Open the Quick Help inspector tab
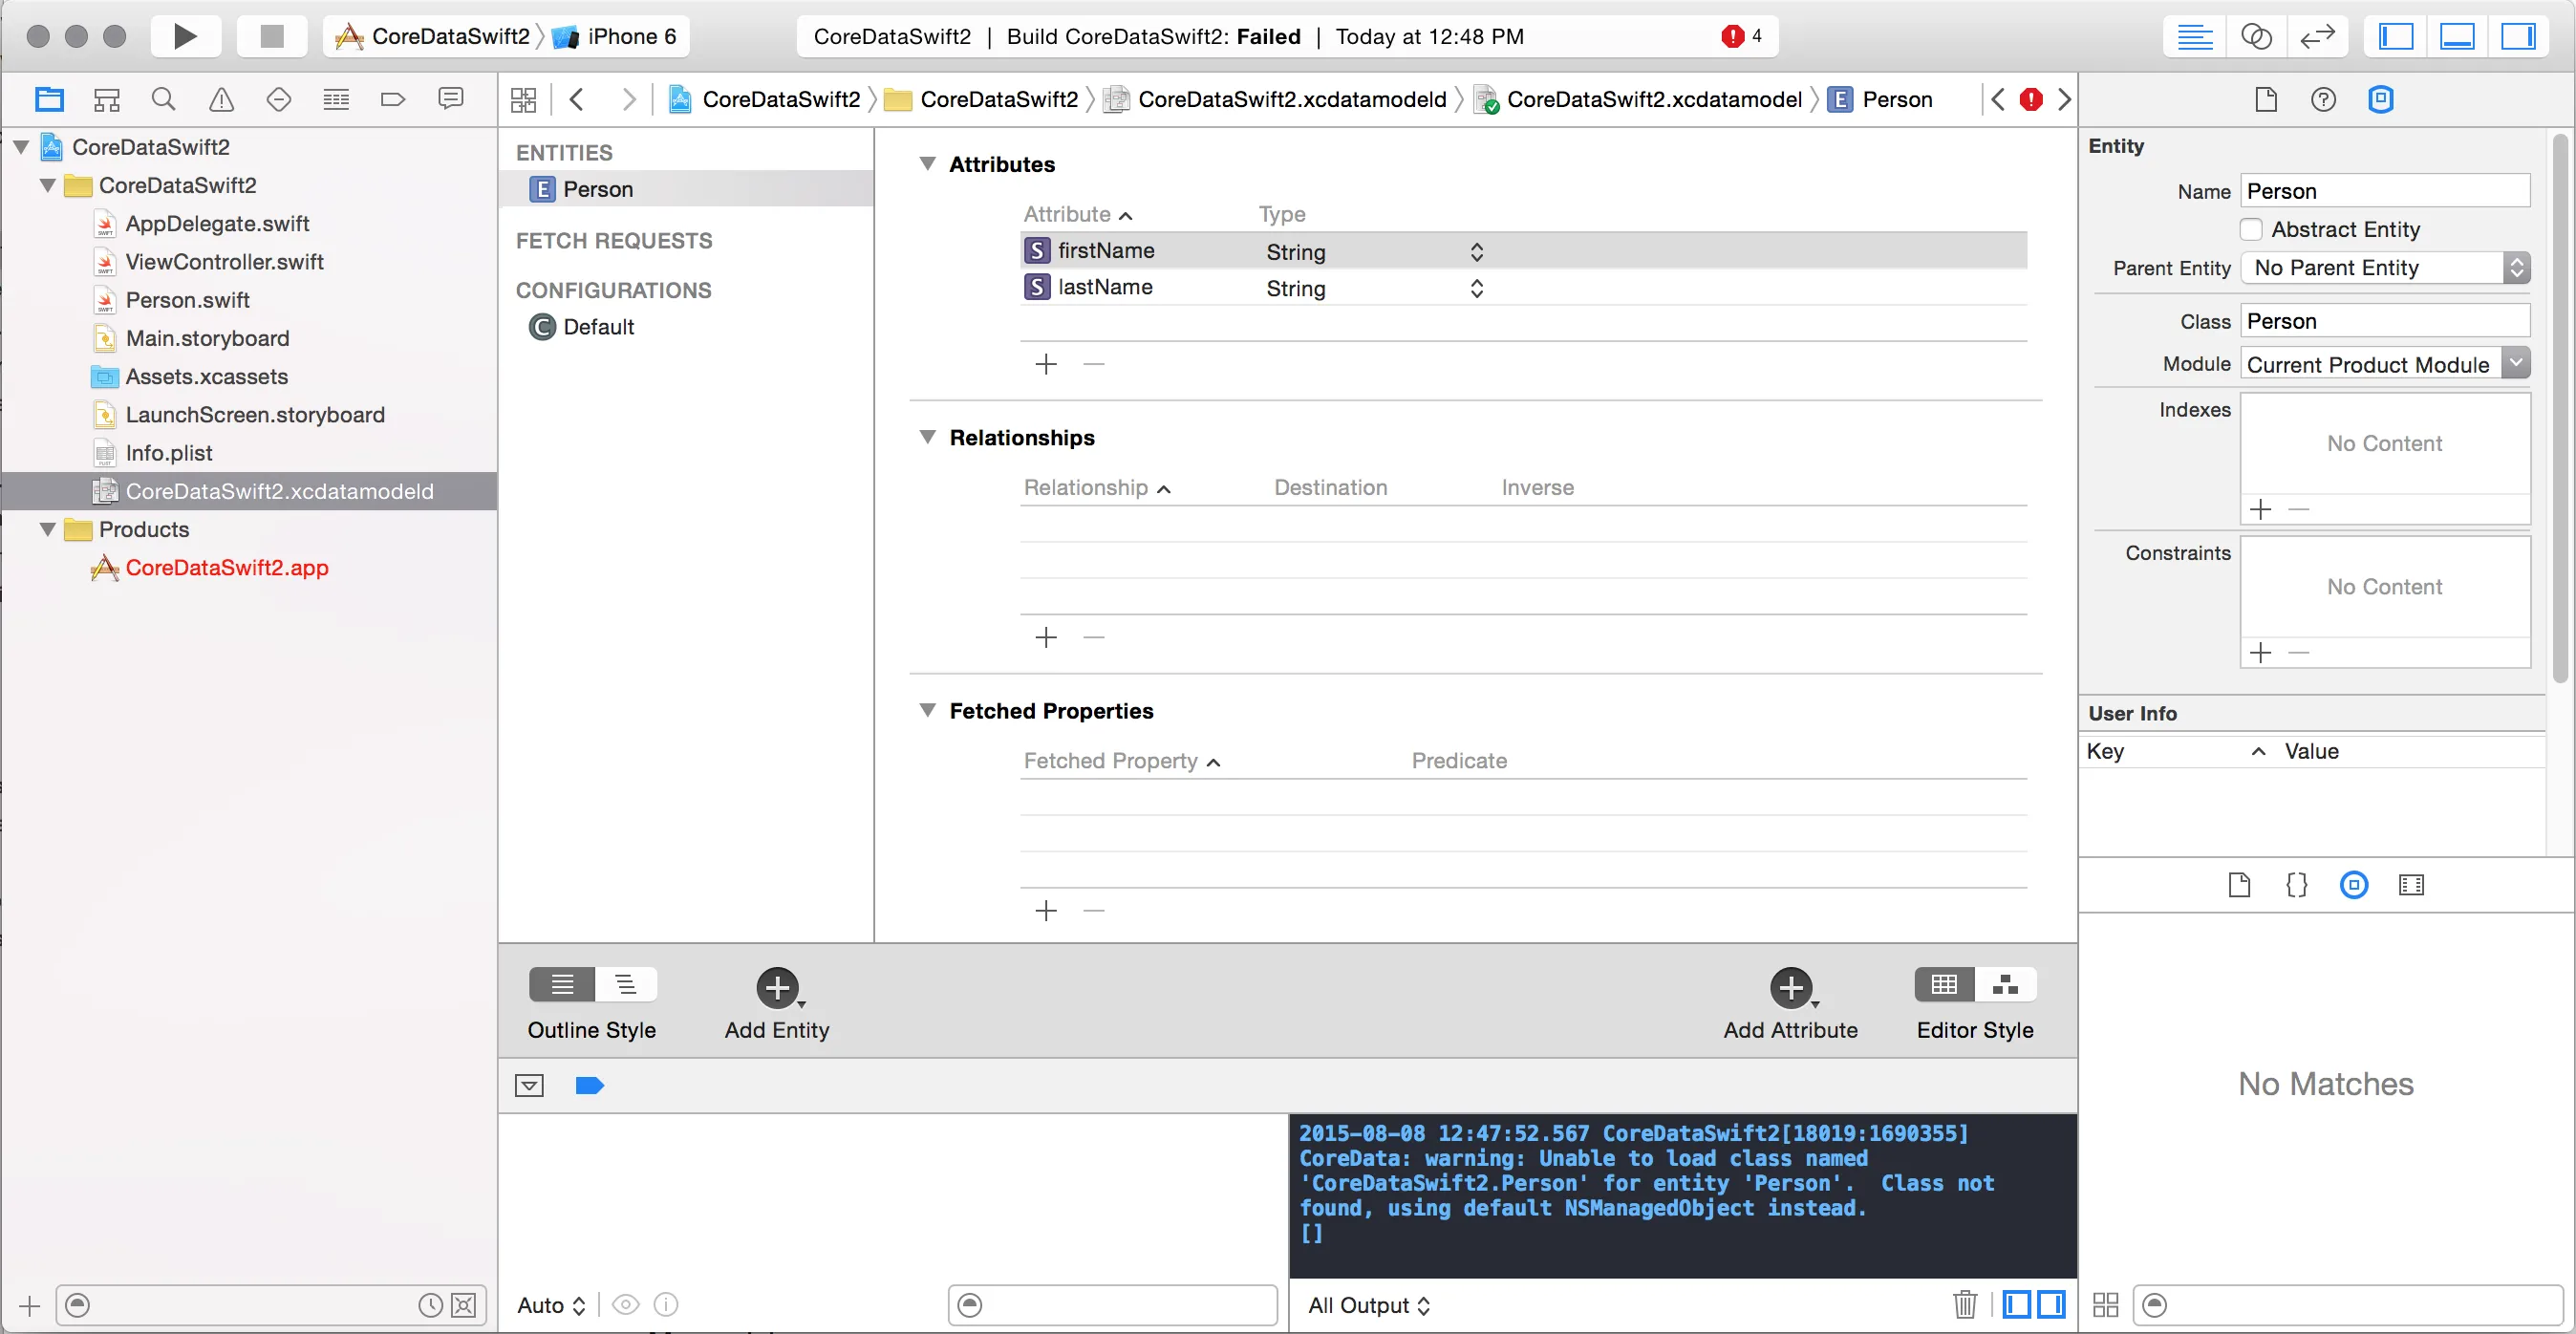 pos(2323,99)
